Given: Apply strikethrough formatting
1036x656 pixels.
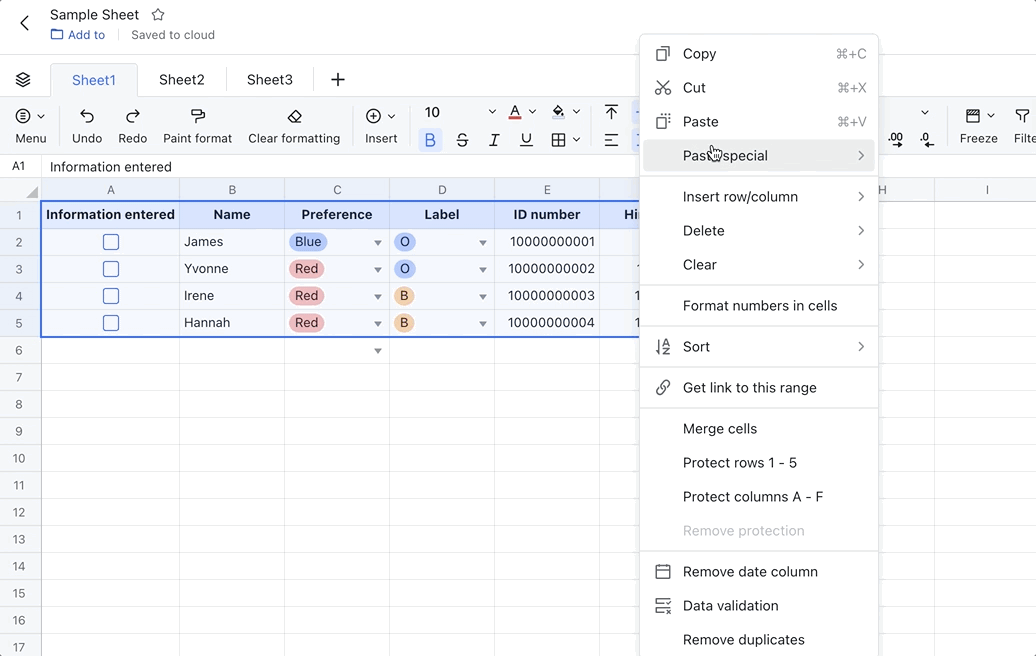Looking at the screenshot, I should point(462,140).
